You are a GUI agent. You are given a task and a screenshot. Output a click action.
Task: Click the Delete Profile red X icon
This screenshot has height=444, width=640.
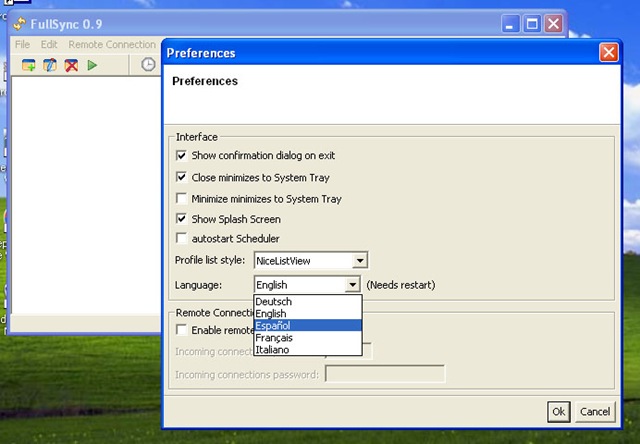(x=71, y=65)
